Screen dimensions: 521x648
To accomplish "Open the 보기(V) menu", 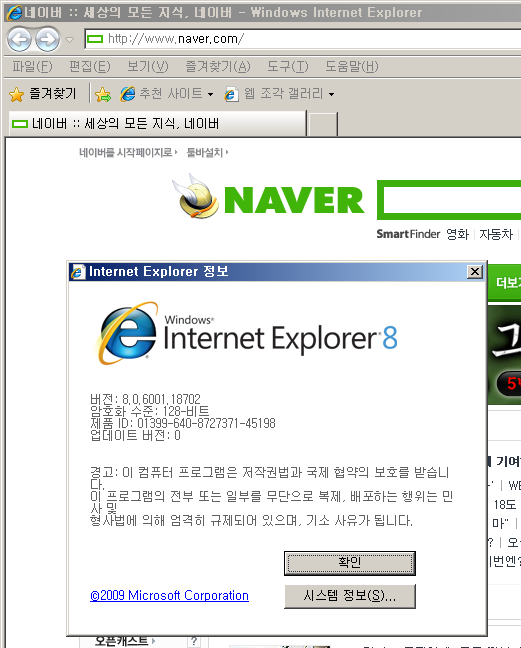I will pyautogui.click(x=147, y=66).
